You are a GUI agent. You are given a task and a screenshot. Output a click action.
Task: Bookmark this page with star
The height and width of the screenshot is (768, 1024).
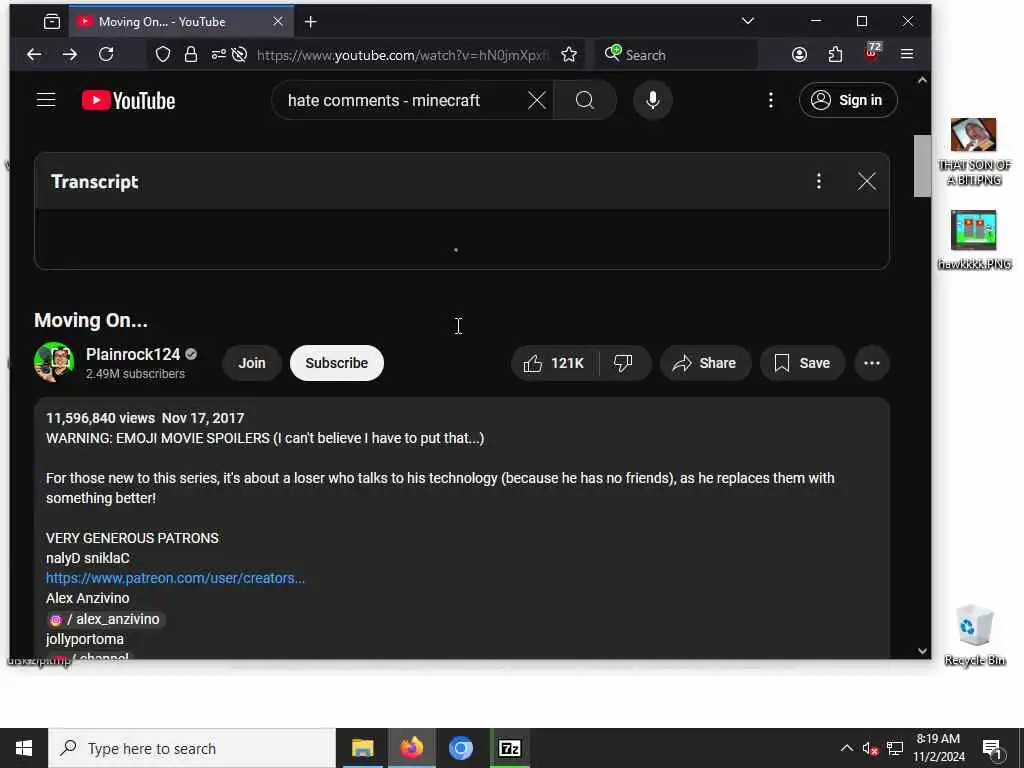569,55
